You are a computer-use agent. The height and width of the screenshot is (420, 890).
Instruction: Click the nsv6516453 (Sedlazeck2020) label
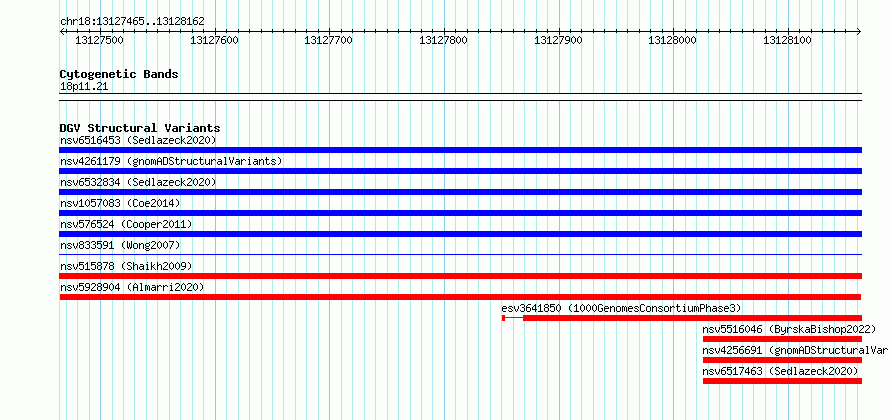138,140
